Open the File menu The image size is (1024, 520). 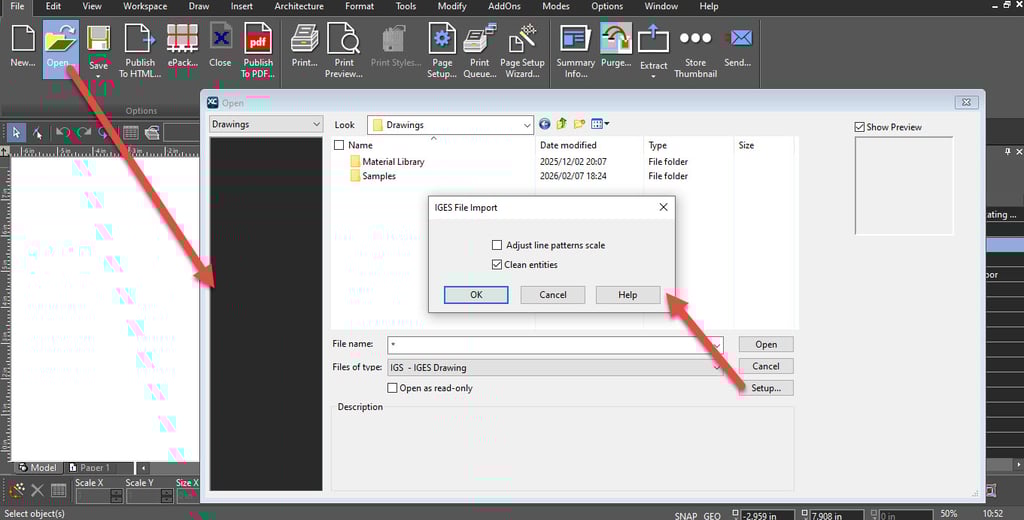pyautogui.click(x=17, y=7)
